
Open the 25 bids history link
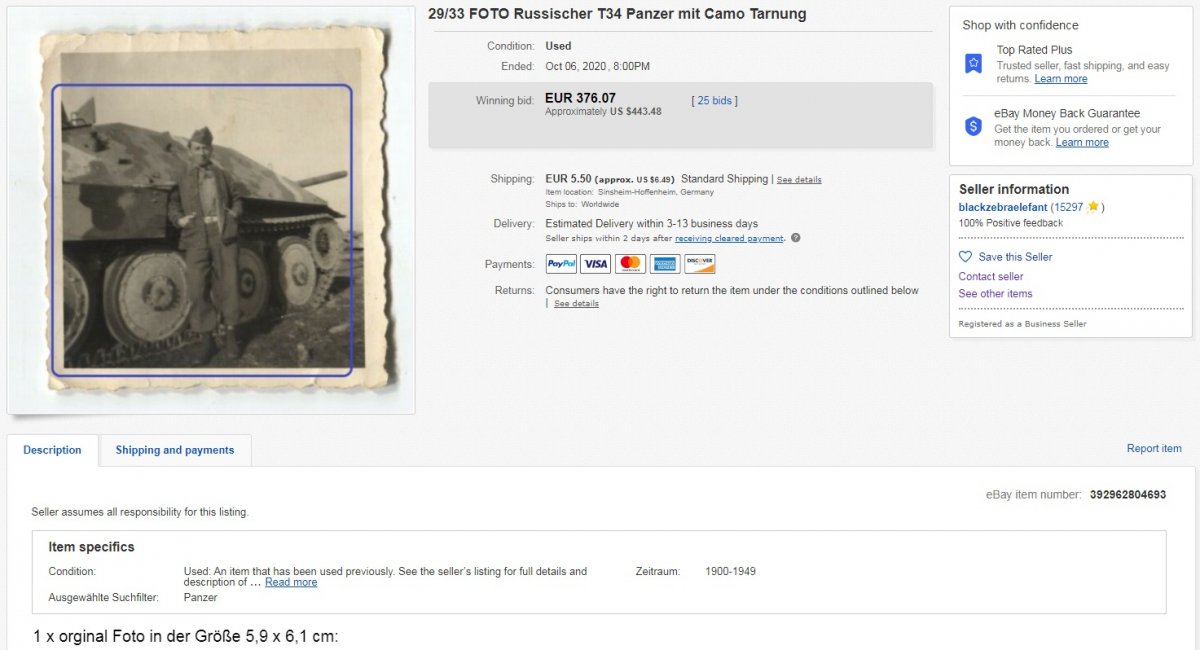pyautogui.click(x=715, y=100)
